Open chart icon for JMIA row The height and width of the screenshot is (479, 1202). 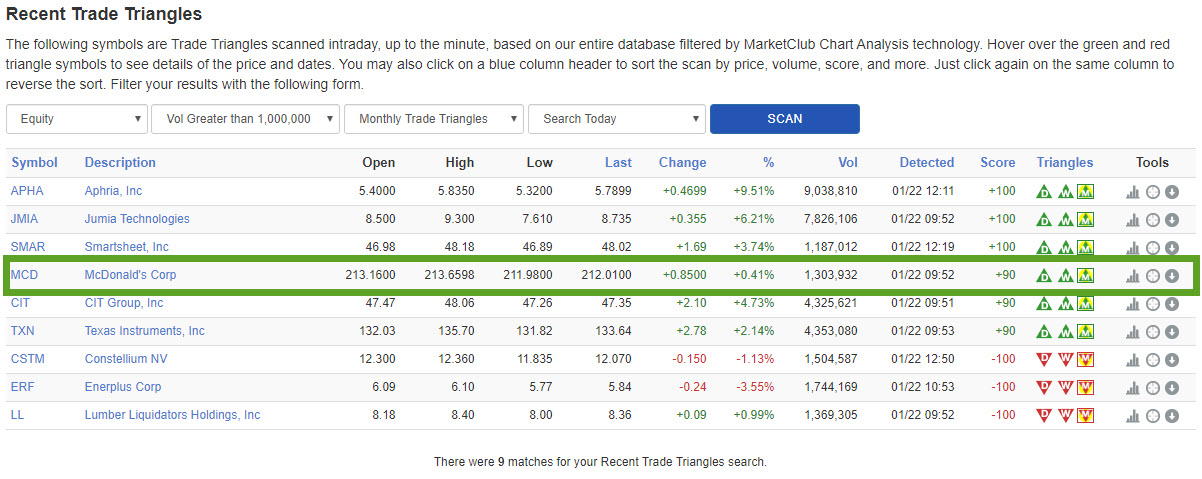[x=1133, y=220]
